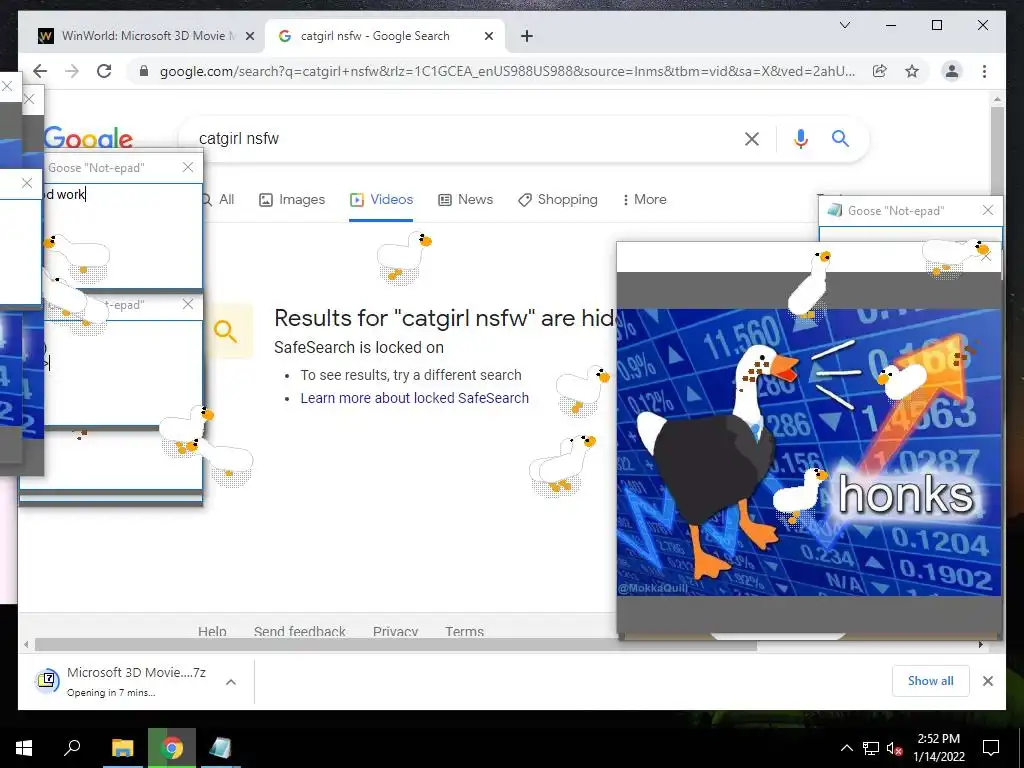This screenshot has height=768, width=1024.
Task: Show hidden system tray icons
Action: point(846,748)
